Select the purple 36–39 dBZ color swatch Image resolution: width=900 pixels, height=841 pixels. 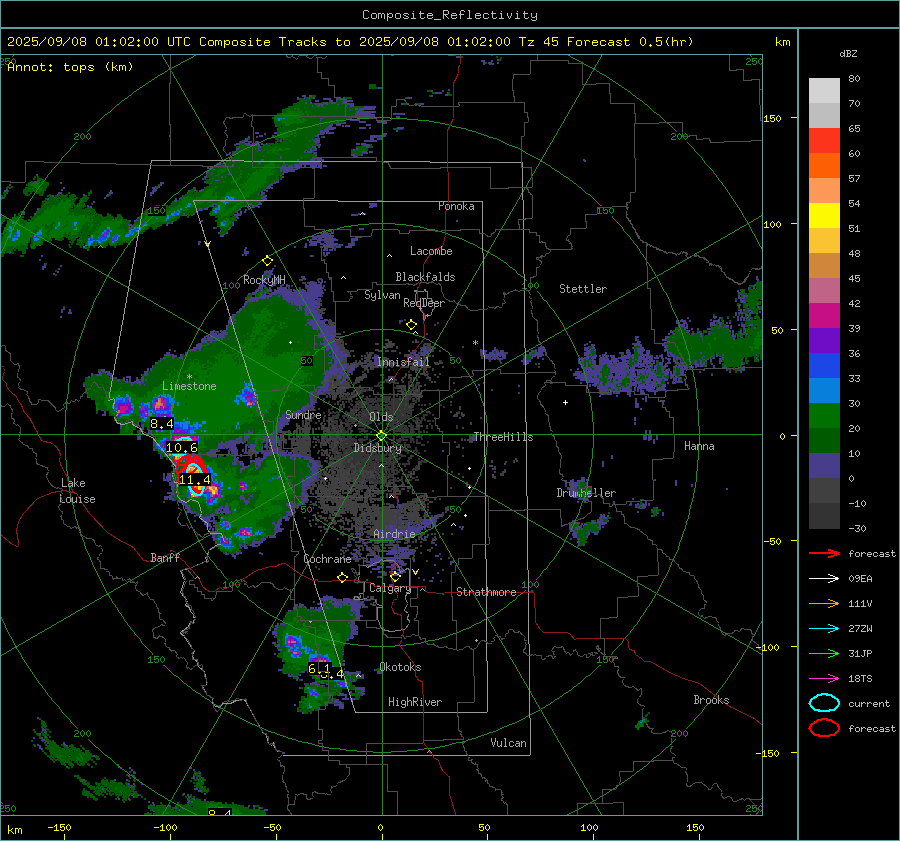click(824, 340)
